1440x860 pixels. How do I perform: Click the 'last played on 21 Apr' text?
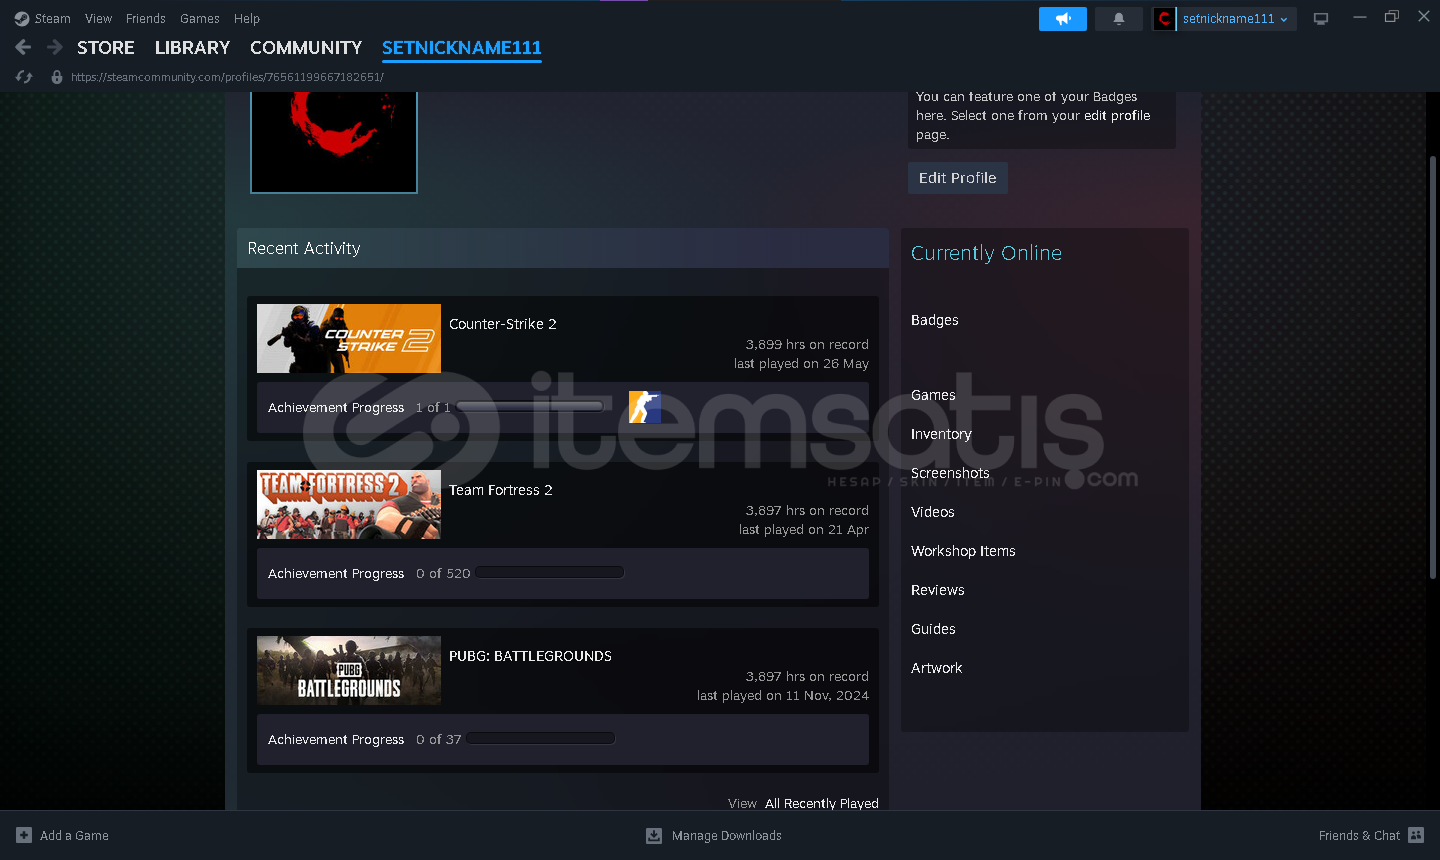coord(804,530)
